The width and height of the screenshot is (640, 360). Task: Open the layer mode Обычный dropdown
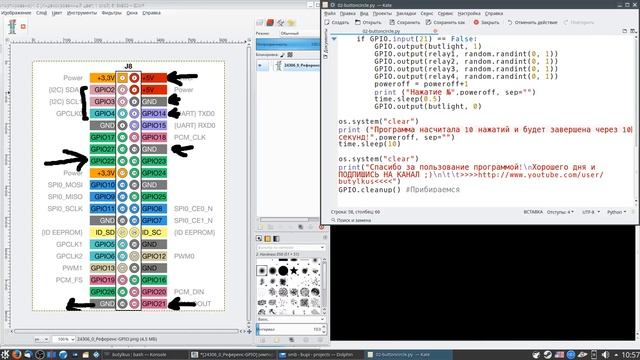(299, 33)
